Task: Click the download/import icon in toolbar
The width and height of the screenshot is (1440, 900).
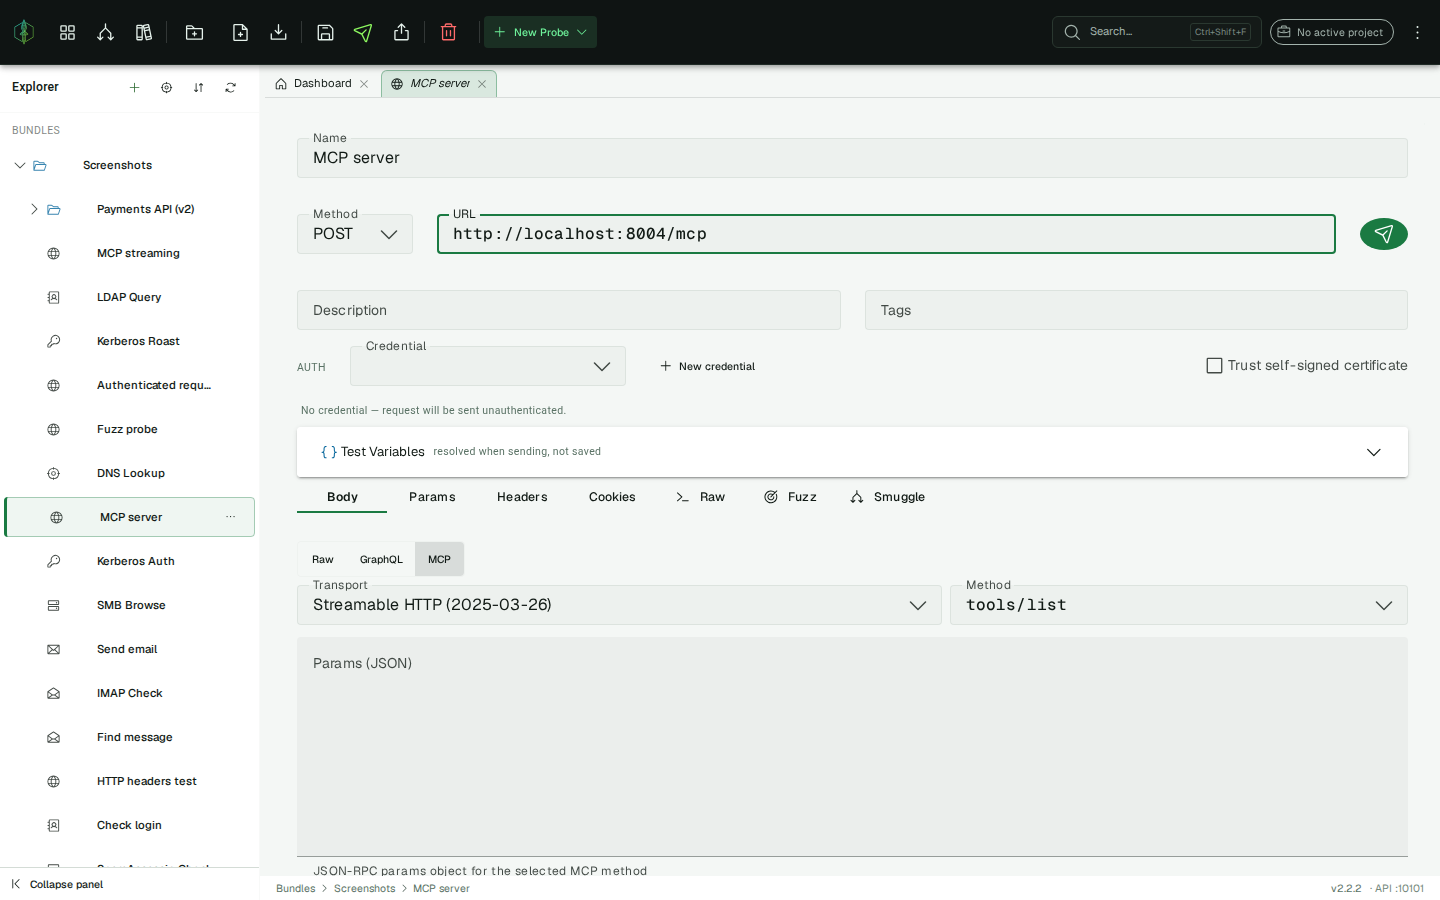Action: (x=279, y=32)
